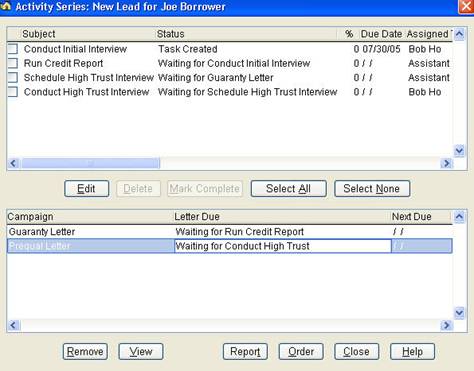The width and height of the screenshot is (474, 371).
Task: Check the Conduct Initial Interview checkbox
Action: pyautogui.click(x=13, y=49)
